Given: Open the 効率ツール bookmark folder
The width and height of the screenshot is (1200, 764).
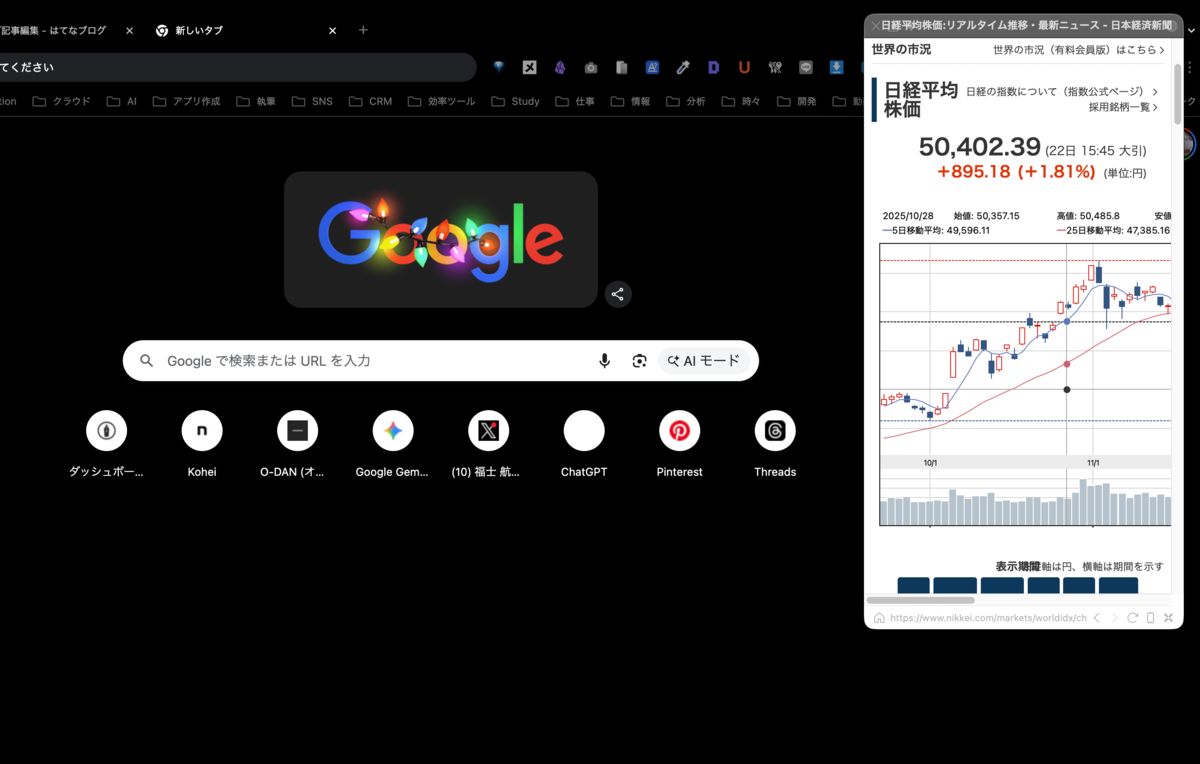Looking at the screenshot, I should tap(442, 101).
